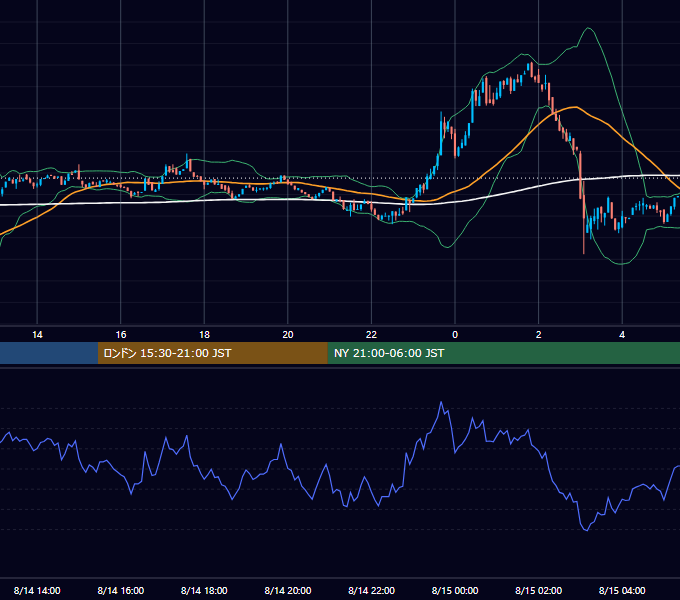680x600 pixels.
Task: Click the '16' hour label on price chart axis
Action: (121, 335)
